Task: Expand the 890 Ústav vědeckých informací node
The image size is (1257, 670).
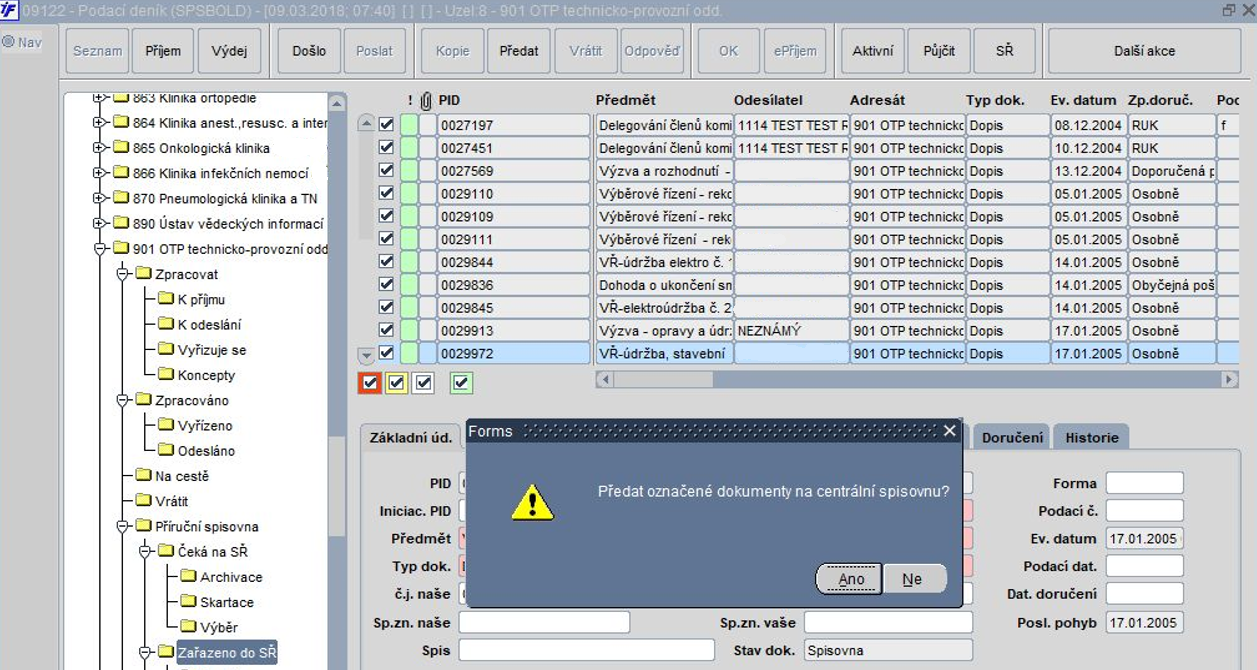Action: click(x=99, y=224)
